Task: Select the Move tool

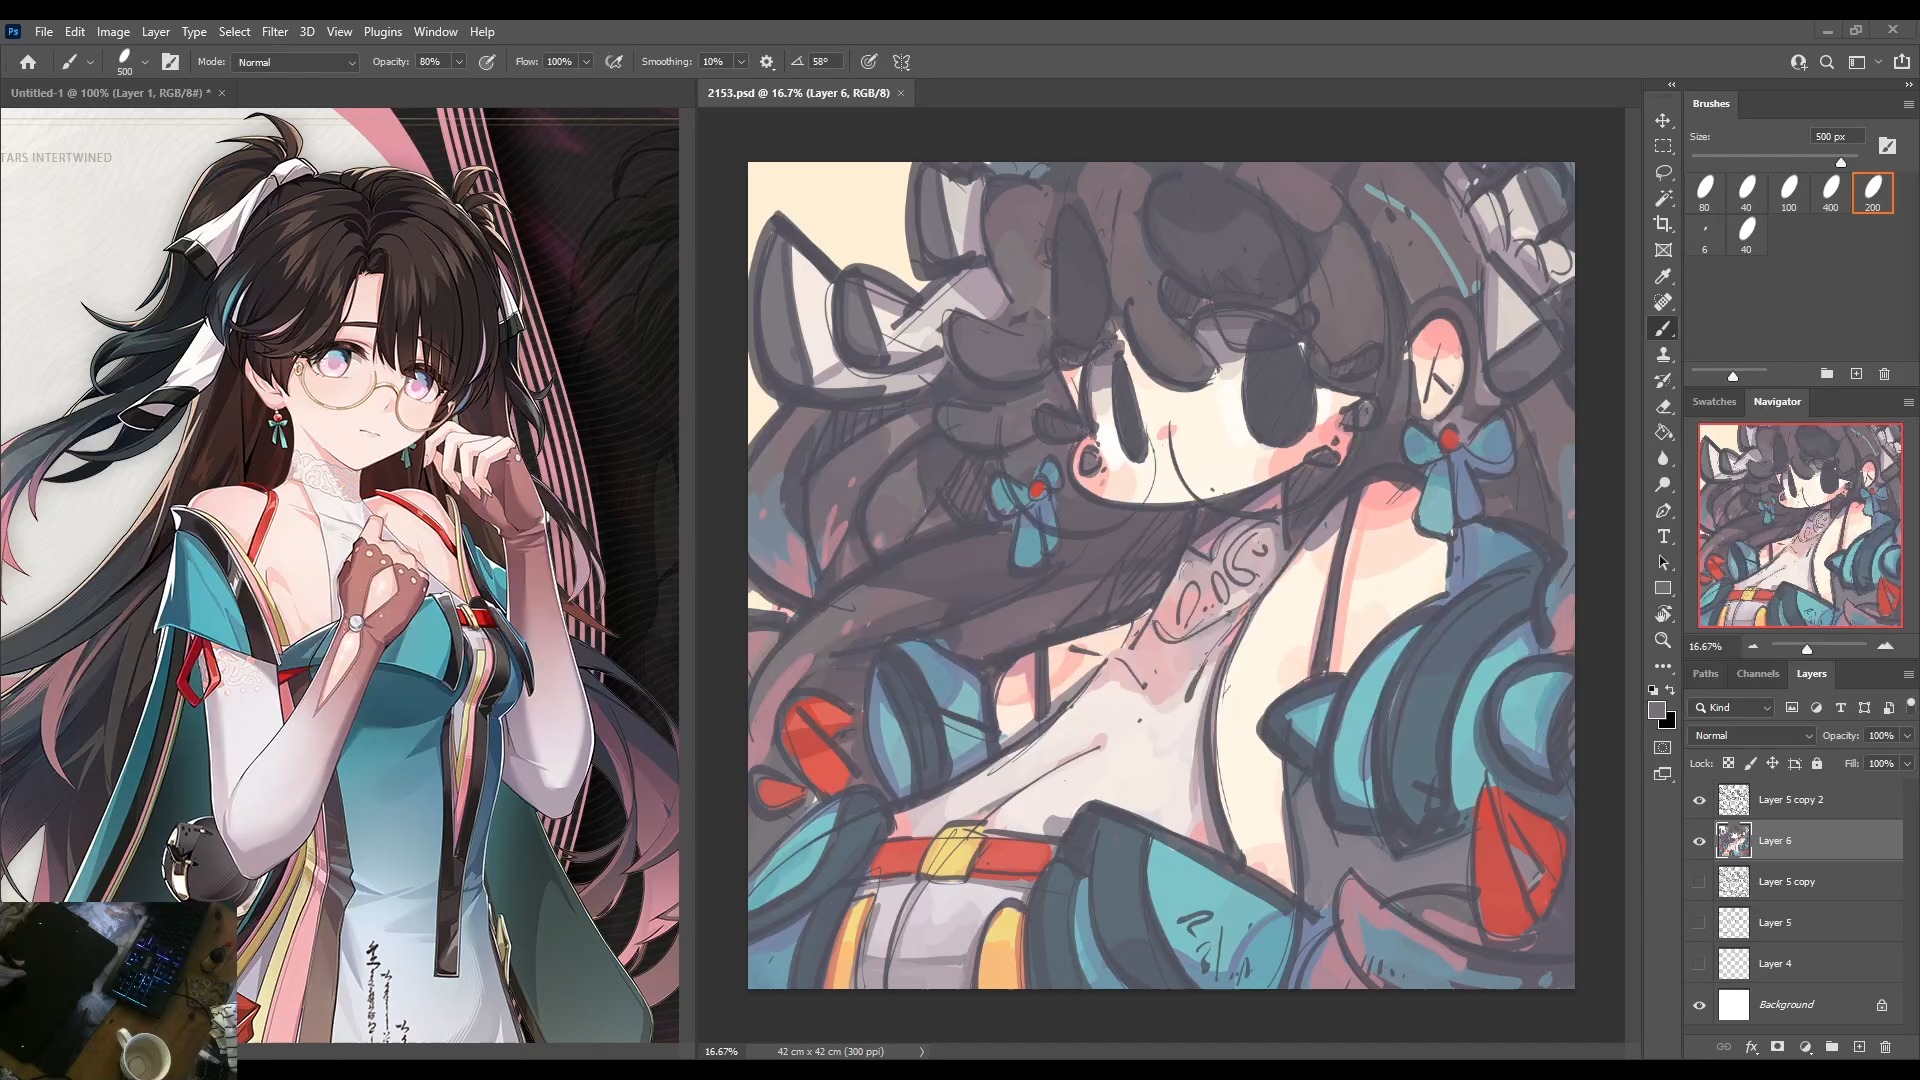Action: pos(1663,120)
